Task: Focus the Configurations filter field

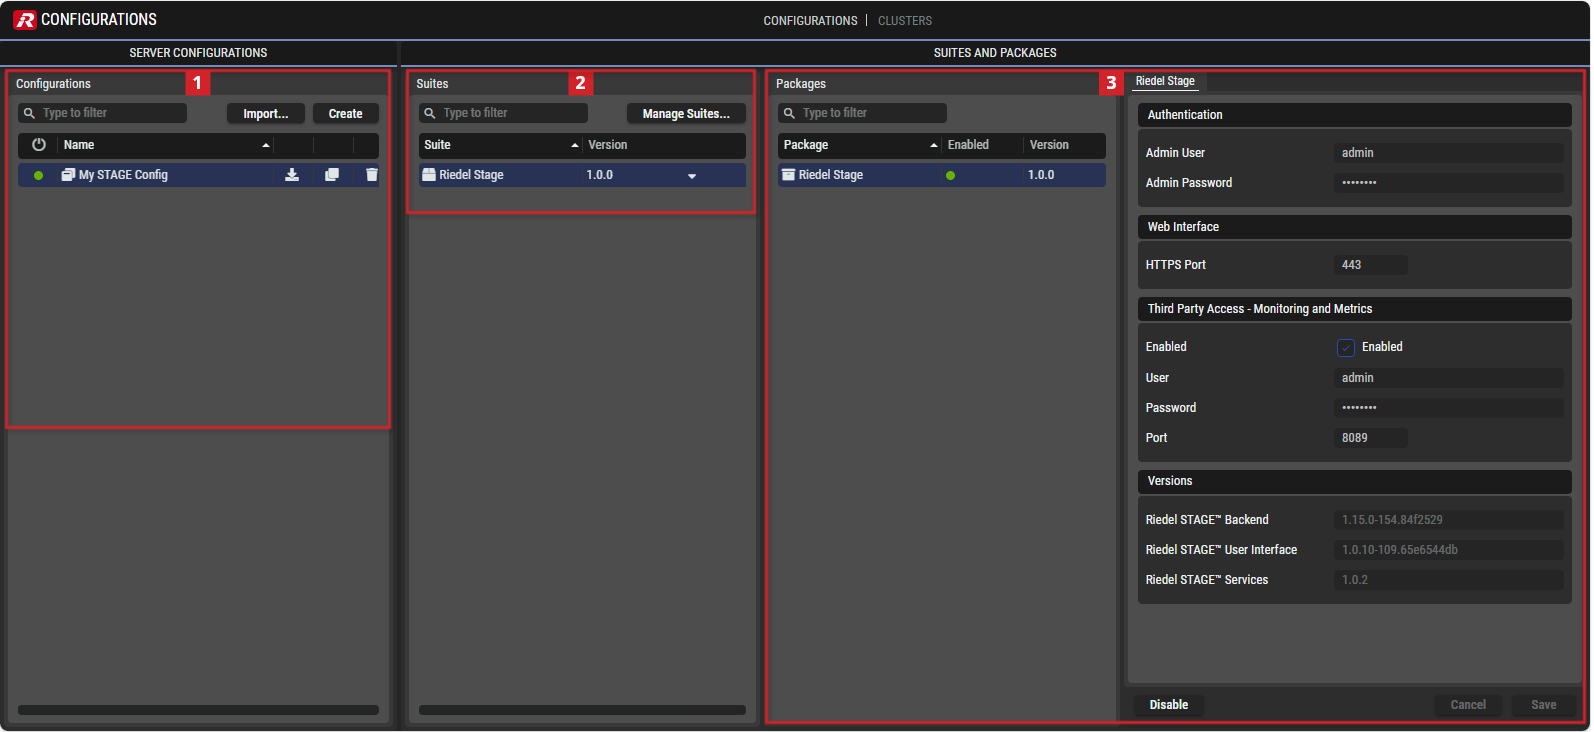Action: coord(103,113)
